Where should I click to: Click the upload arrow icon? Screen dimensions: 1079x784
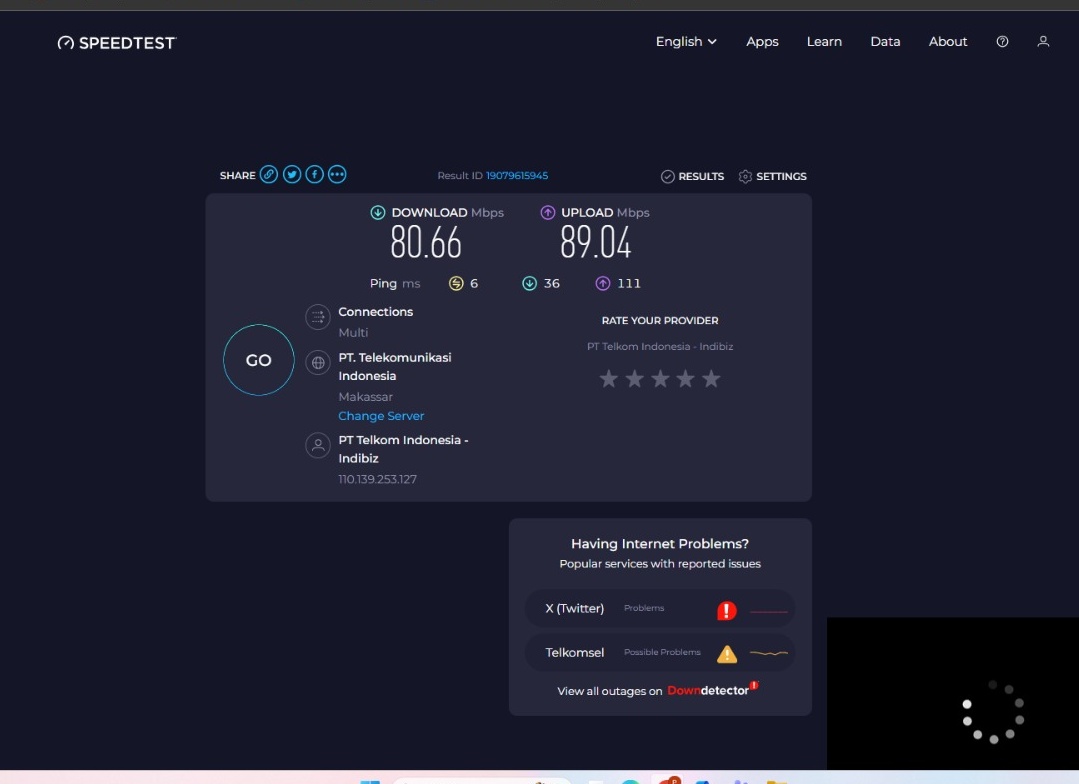(548, 212)
